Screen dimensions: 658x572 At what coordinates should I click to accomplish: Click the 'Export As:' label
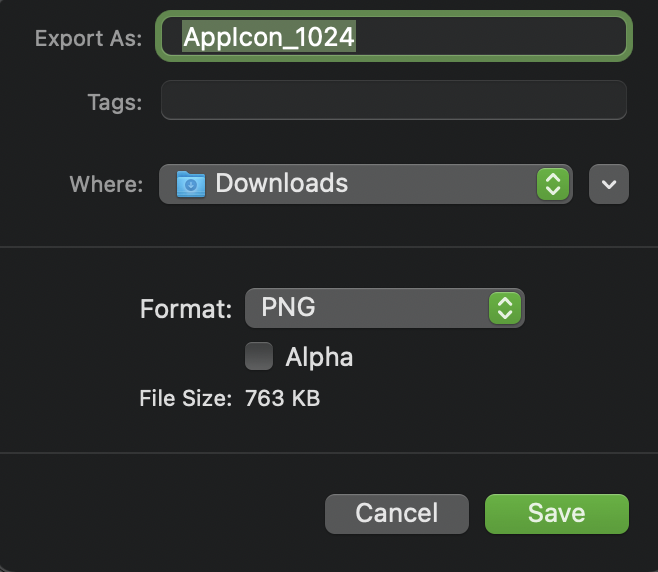click(88, 38)
